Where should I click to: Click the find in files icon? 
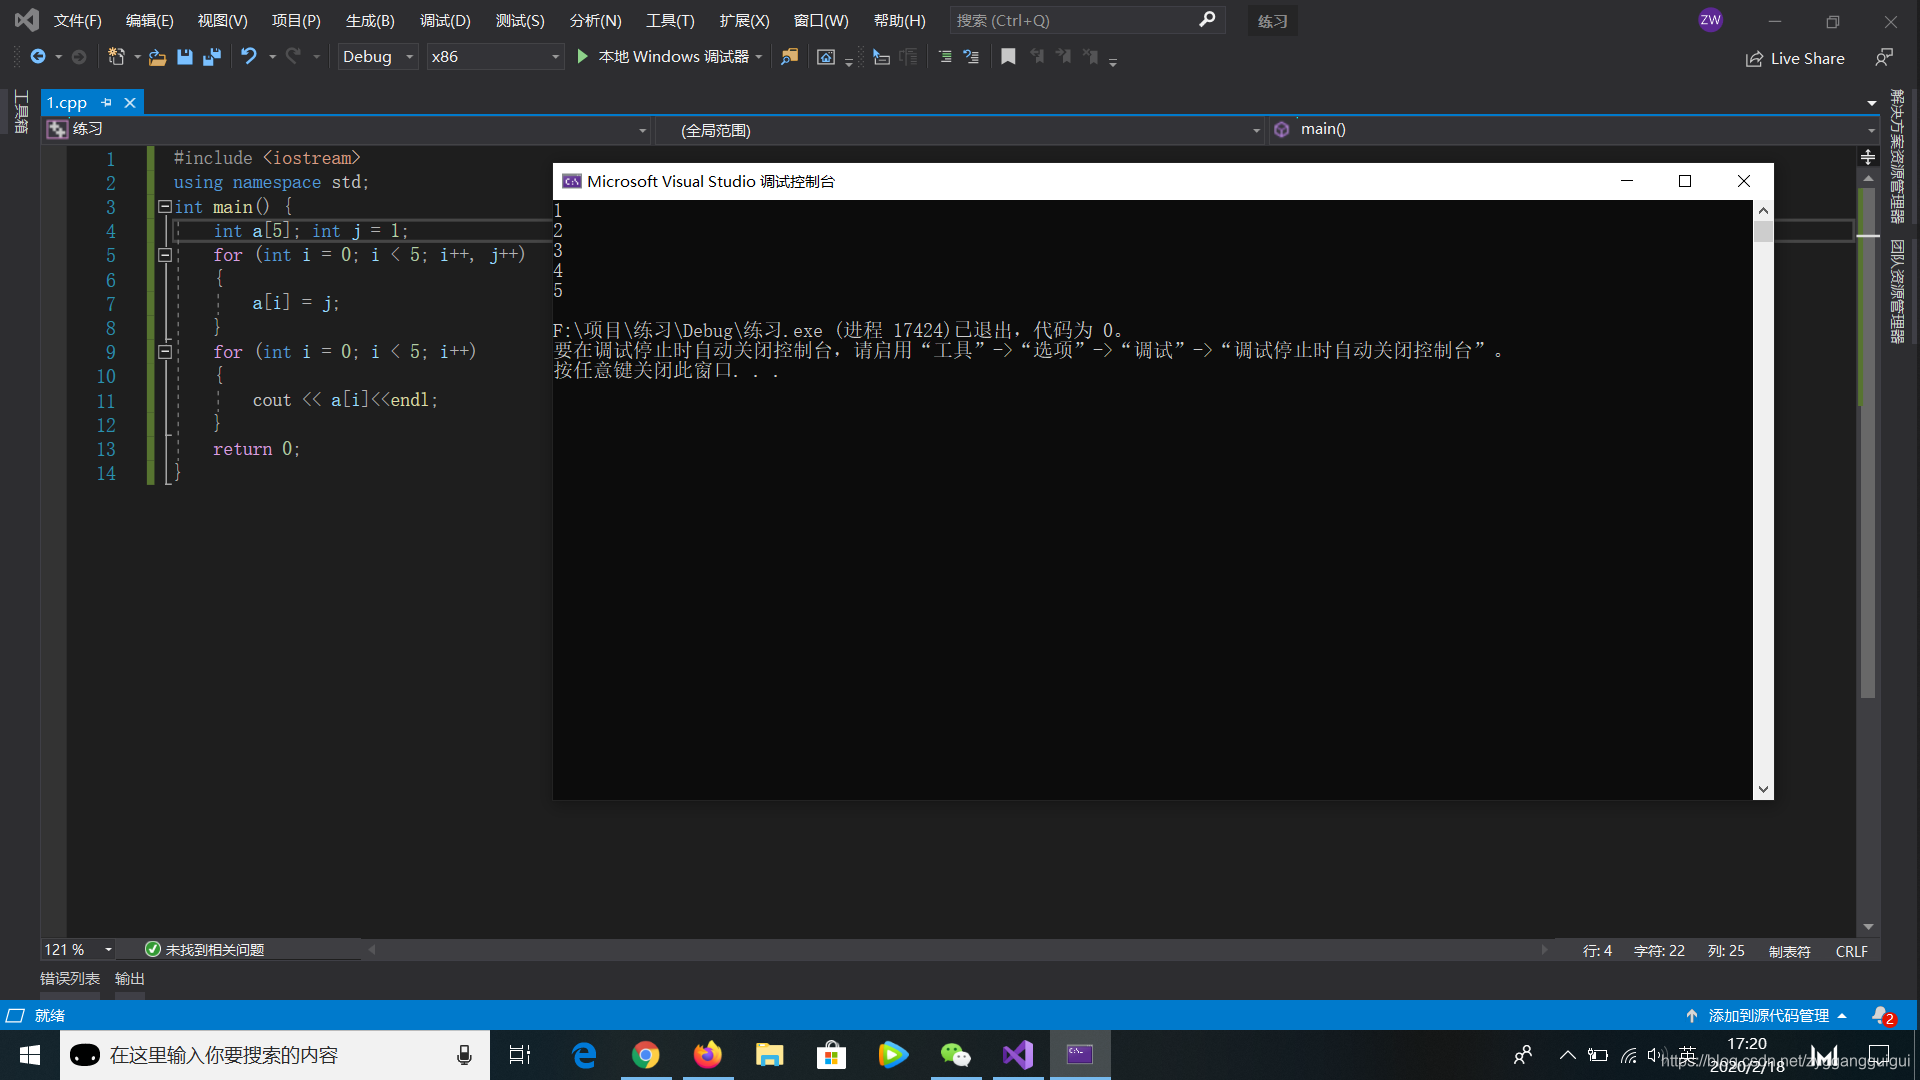(790, 57)
